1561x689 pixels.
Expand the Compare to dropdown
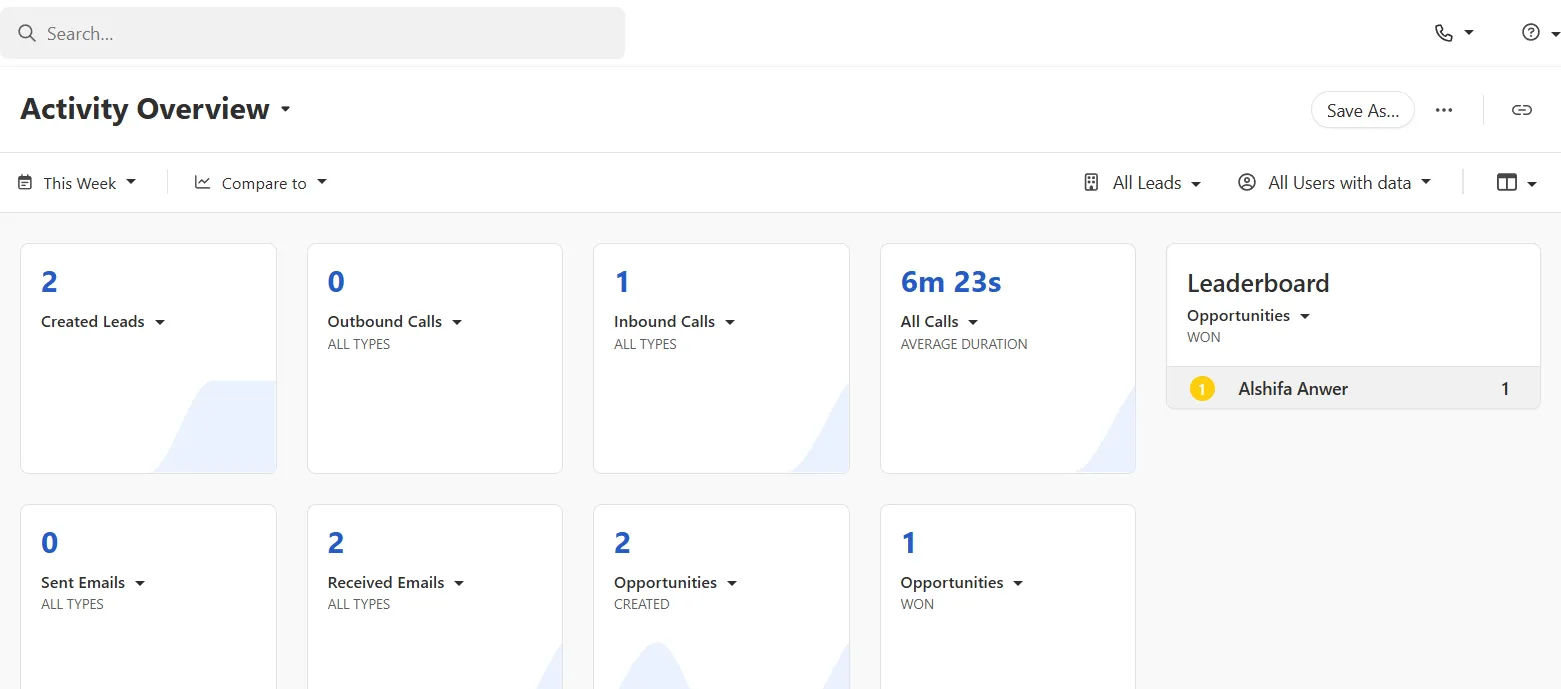click(274, 183)
